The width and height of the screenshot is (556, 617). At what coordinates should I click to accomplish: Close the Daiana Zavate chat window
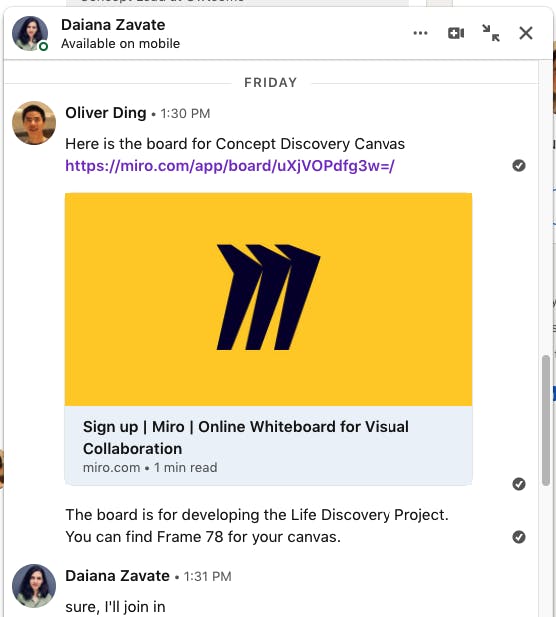pos(526,33)
